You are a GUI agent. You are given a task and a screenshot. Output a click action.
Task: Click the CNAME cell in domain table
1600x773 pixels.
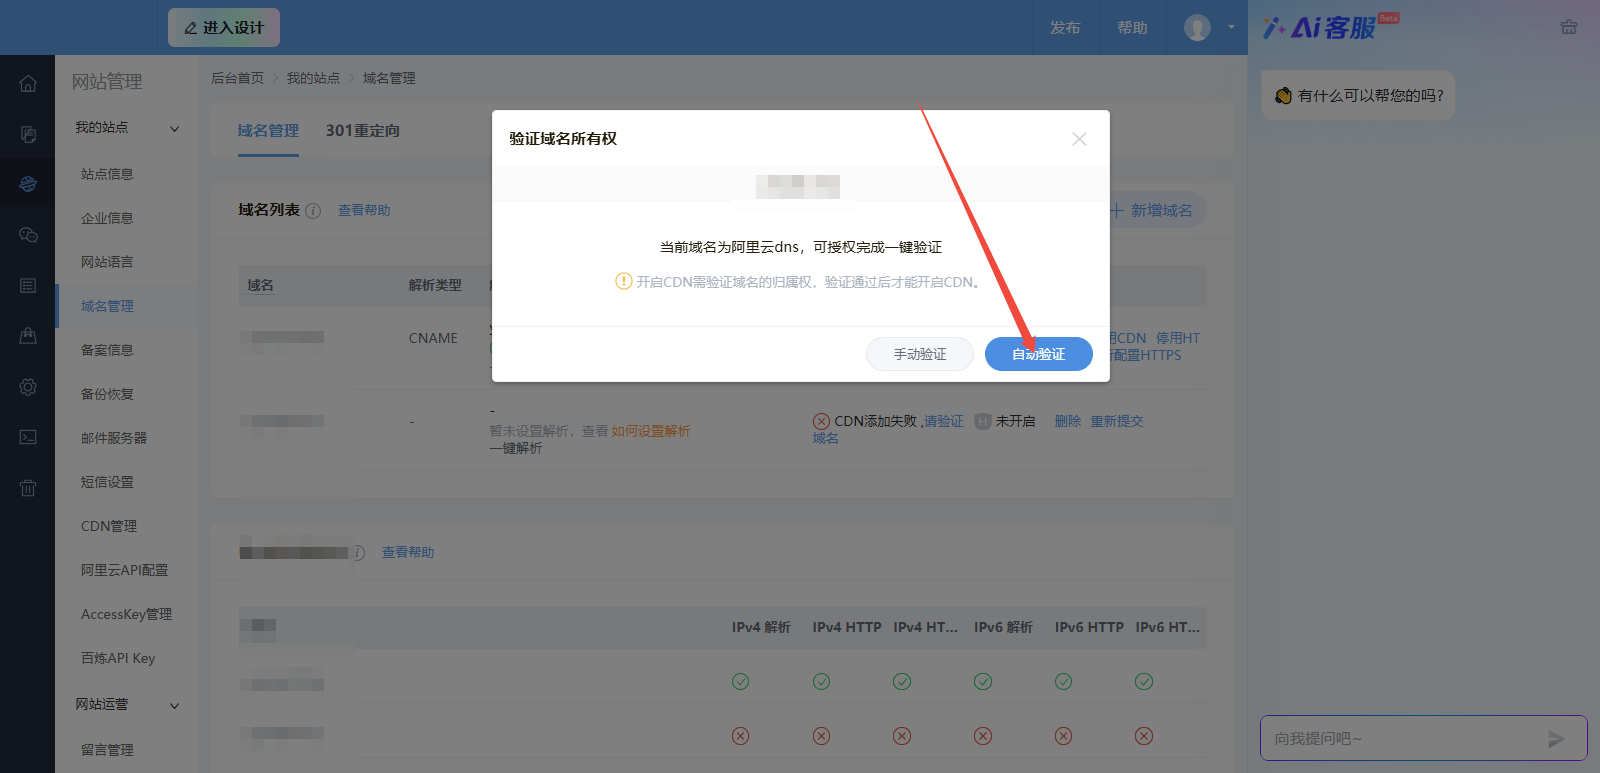click(x=433, y=338)
